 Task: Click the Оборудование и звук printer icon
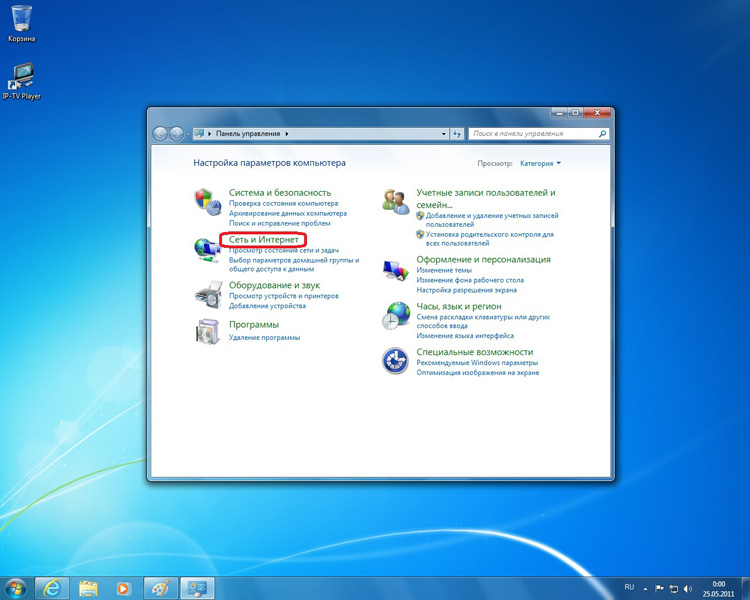click(208, 294)
